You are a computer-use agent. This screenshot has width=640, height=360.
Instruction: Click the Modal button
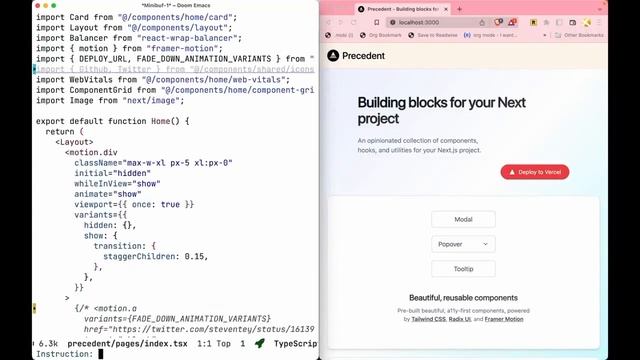pos(463,219)
